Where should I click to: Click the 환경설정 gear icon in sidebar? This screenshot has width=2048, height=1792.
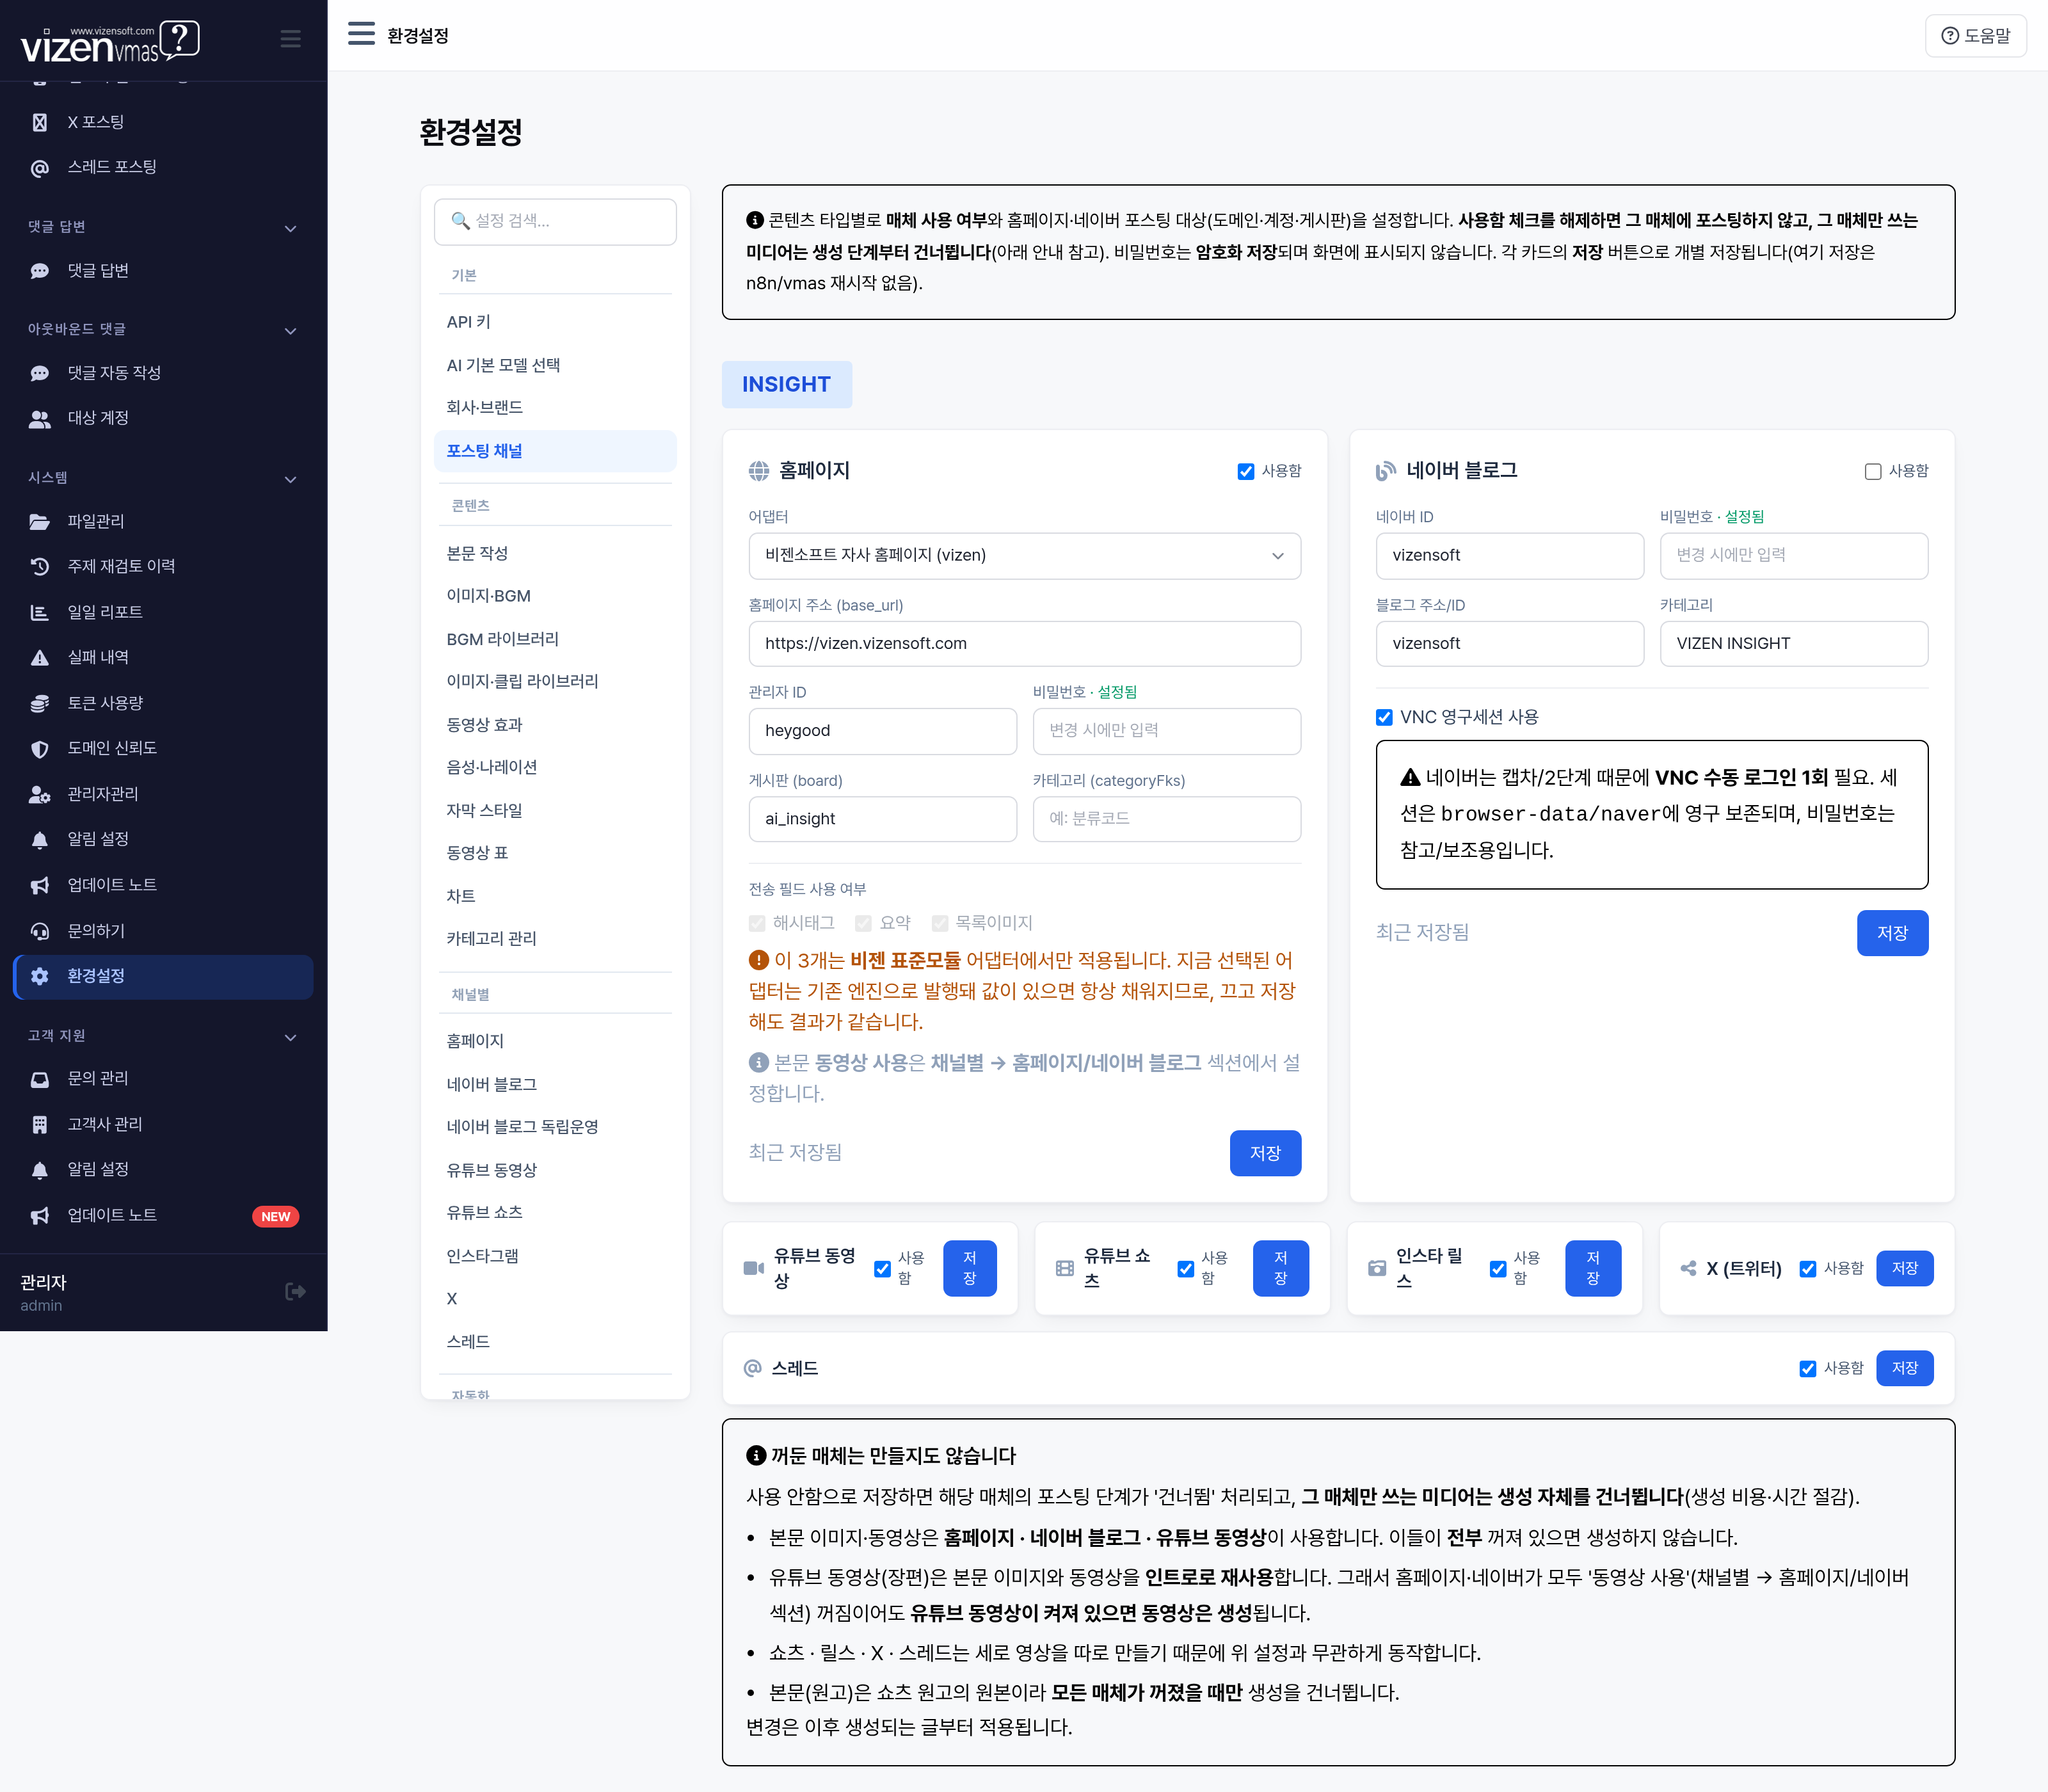pyautogui.click(x=40, y=976)
